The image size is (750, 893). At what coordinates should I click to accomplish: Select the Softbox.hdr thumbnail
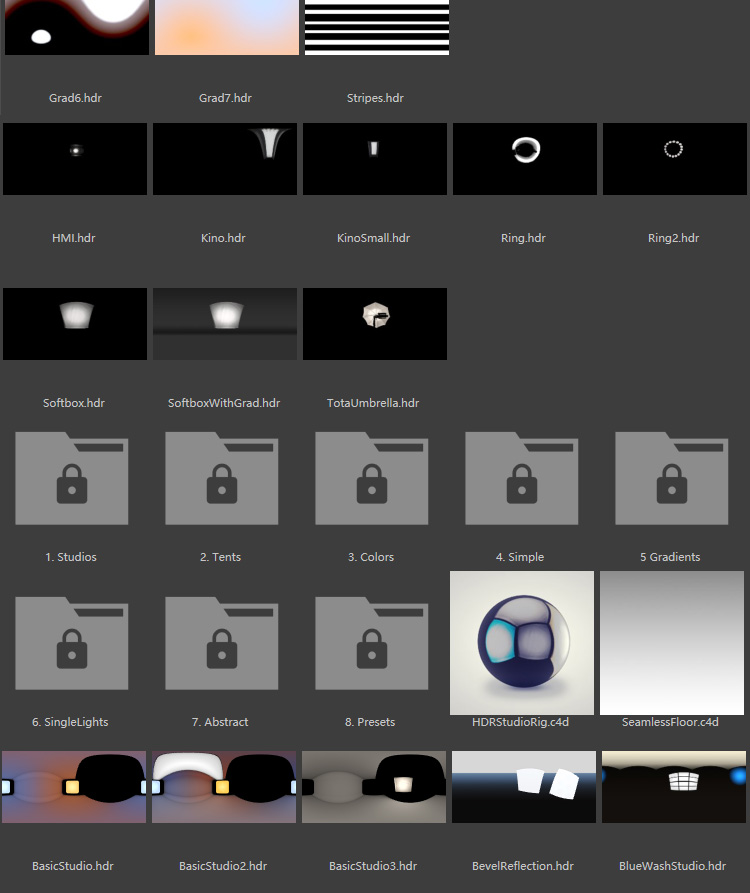(75, 323)
